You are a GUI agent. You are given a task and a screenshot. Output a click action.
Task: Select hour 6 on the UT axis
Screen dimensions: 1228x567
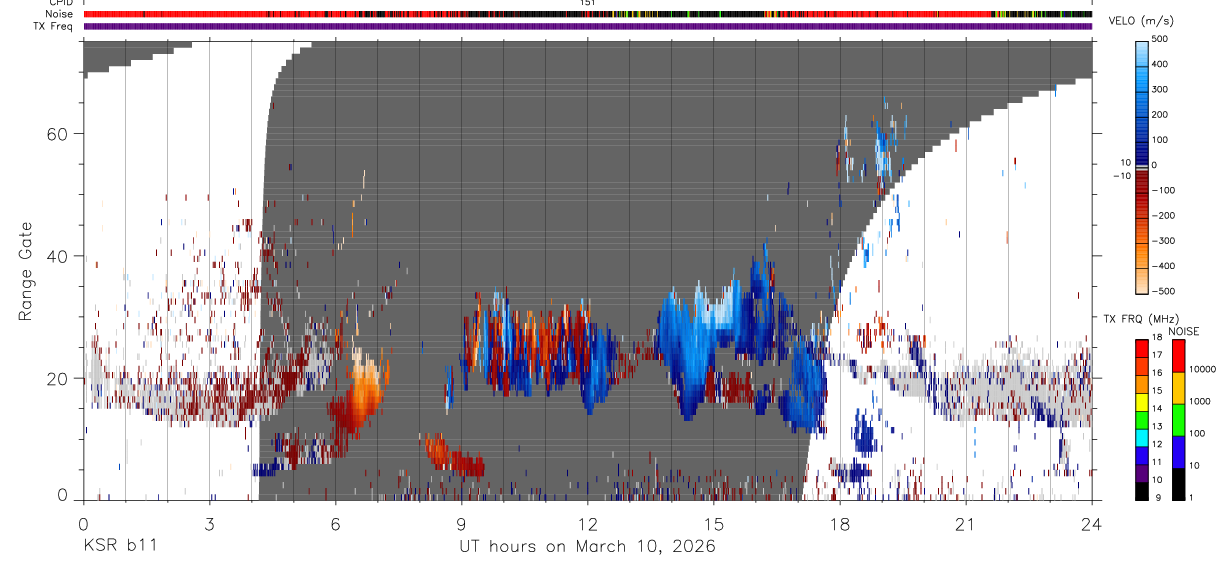tap(335, 523)
